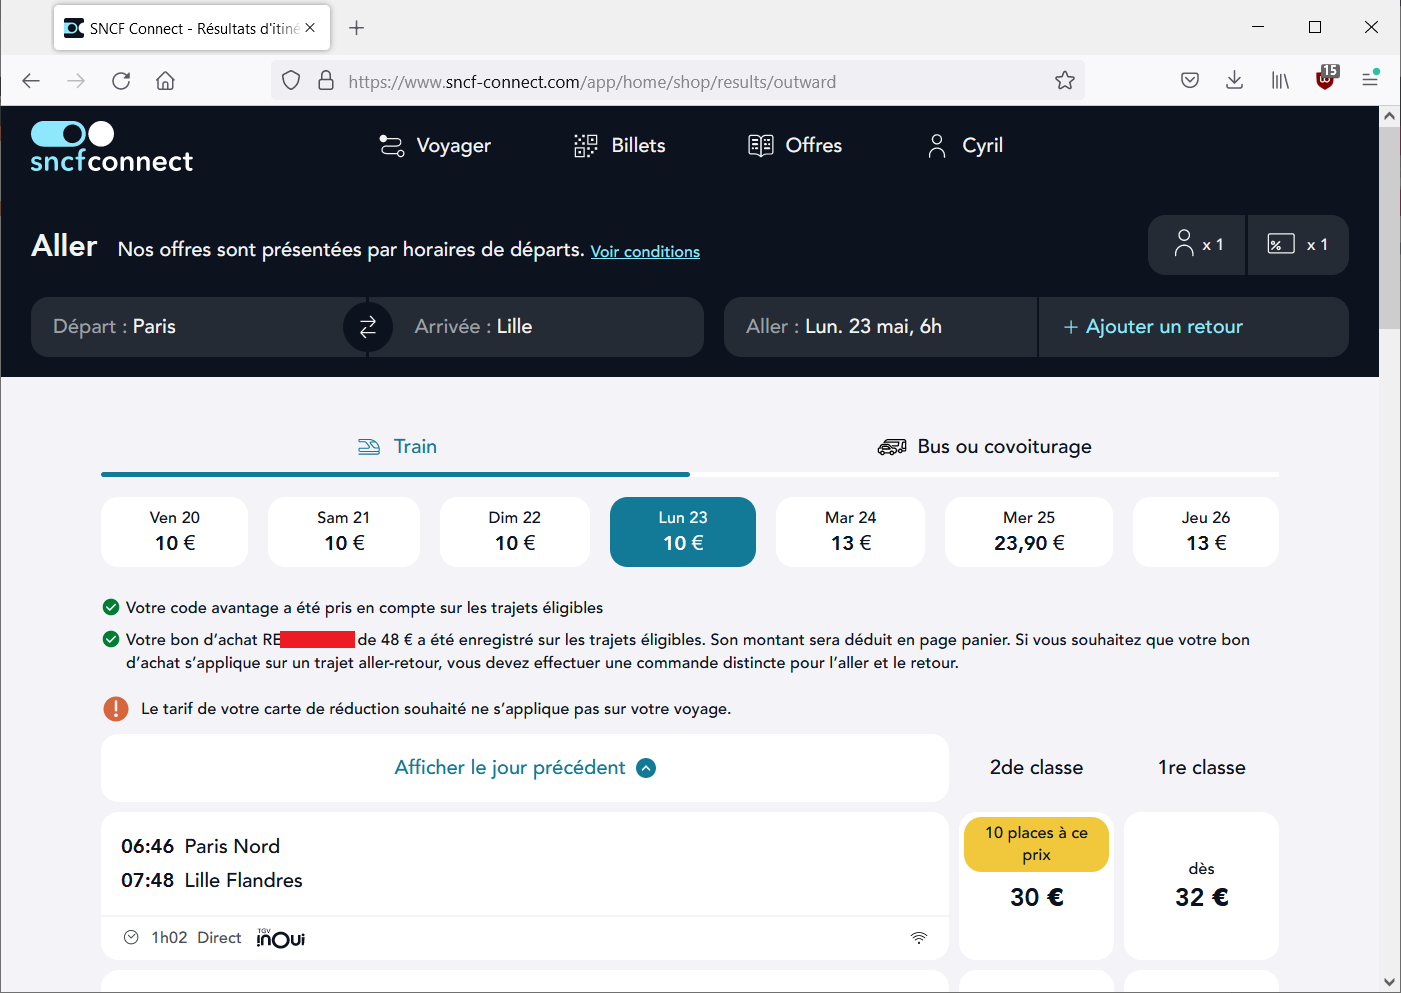
Task: Click the car icon in Bus tab
Action: click(892, 447)
